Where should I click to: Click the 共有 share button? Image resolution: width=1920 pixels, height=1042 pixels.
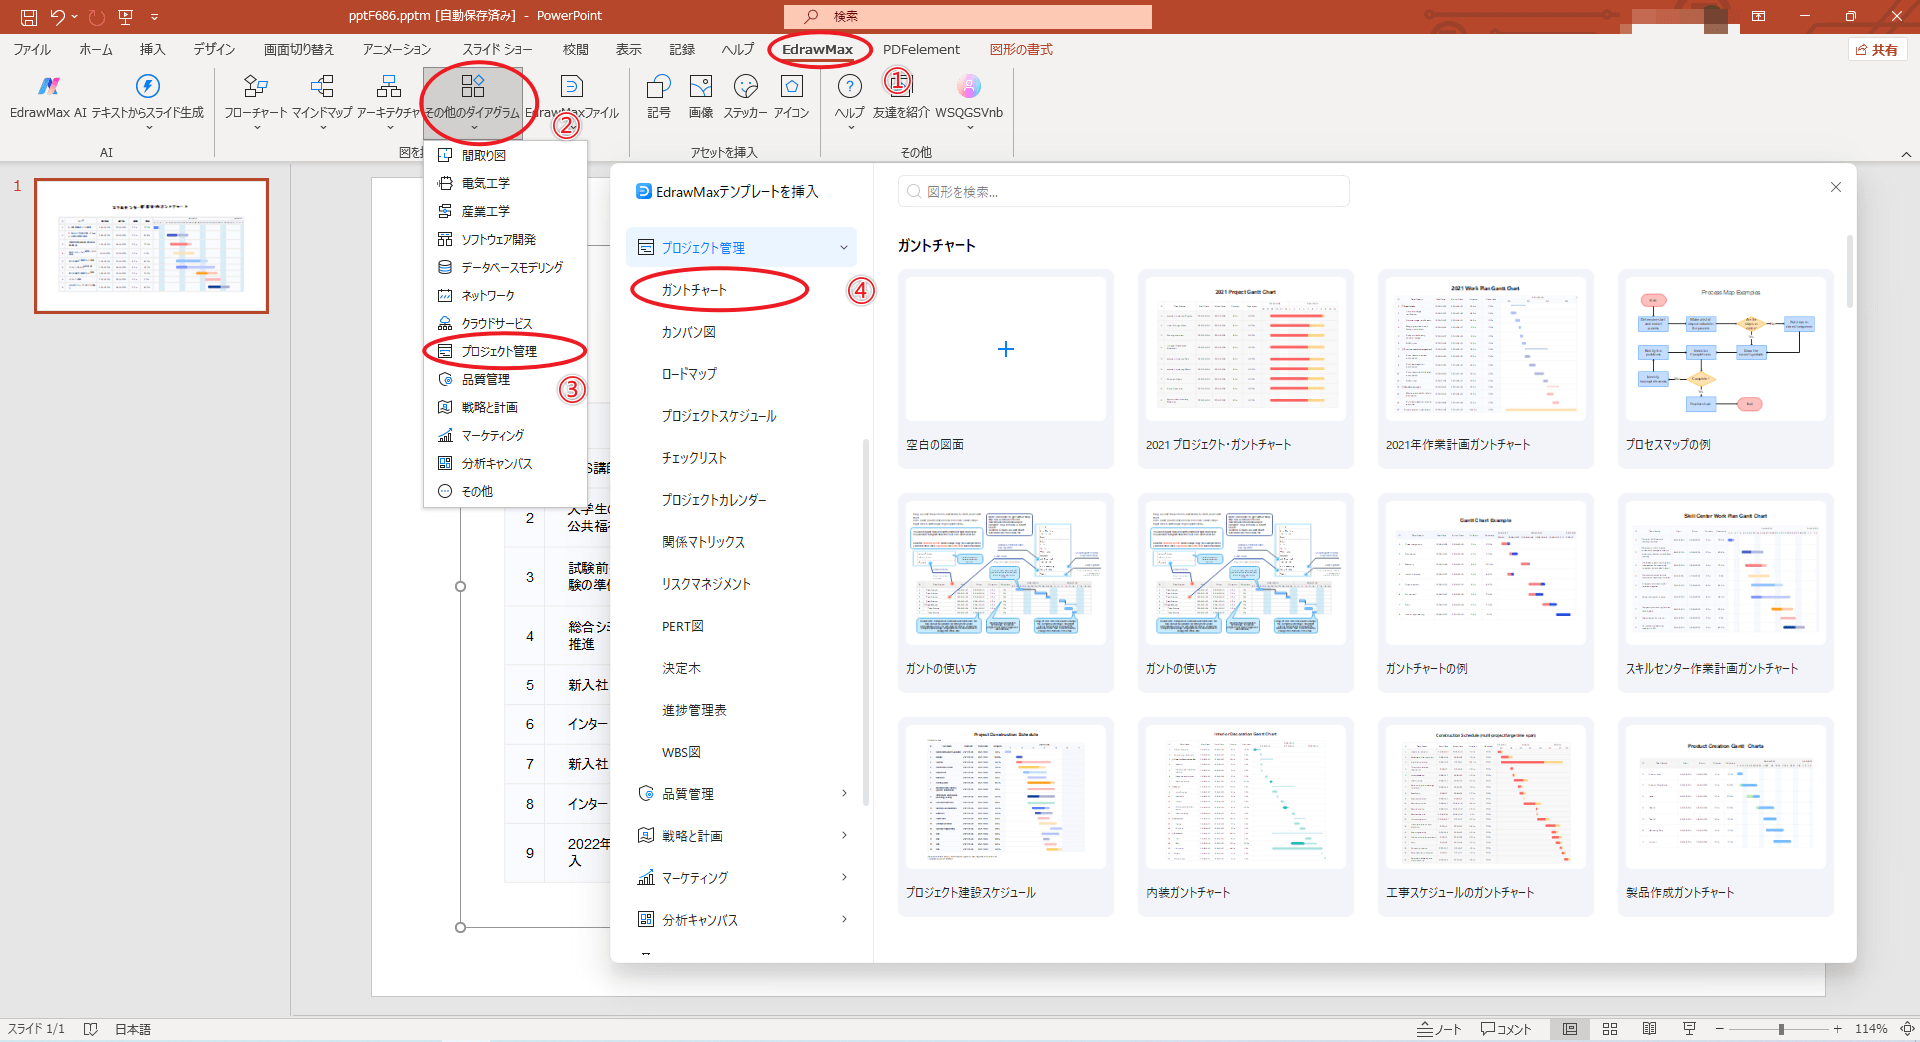point(1877,49)
